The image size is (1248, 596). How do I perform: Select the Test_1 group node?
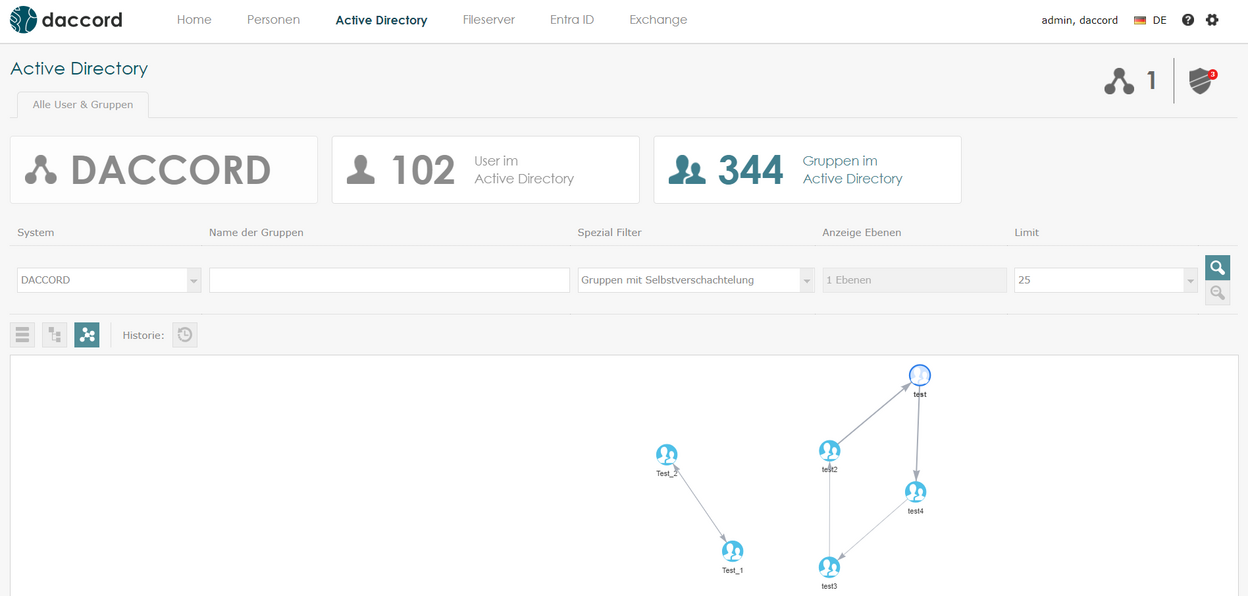[733, 551]
